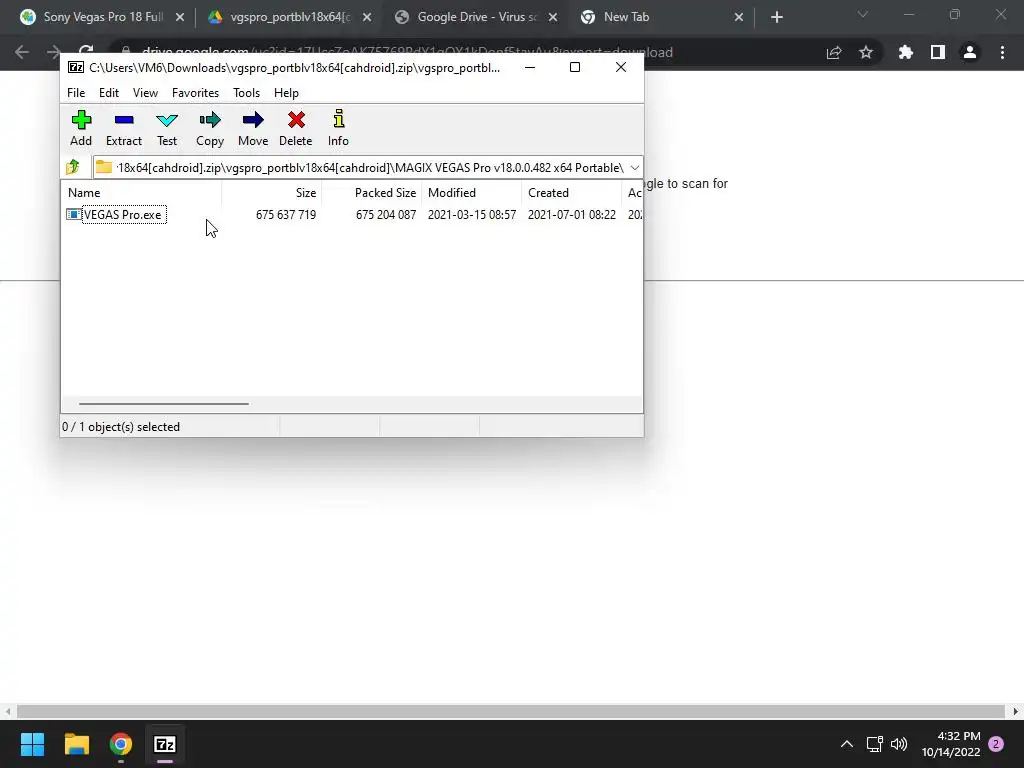Open the Edit menu
1024x768 pixels.
point(108,93)
